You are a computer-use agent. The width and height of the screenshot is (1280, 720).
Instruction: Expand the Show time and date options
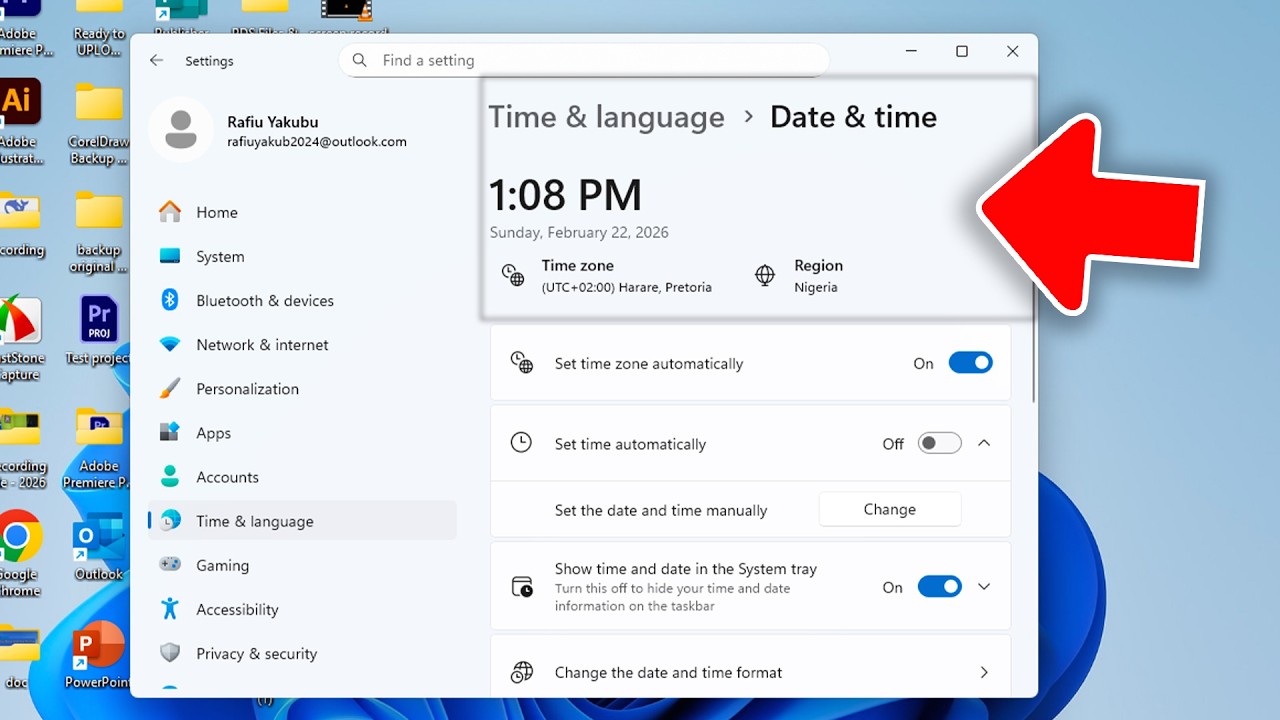click(984, 587)
